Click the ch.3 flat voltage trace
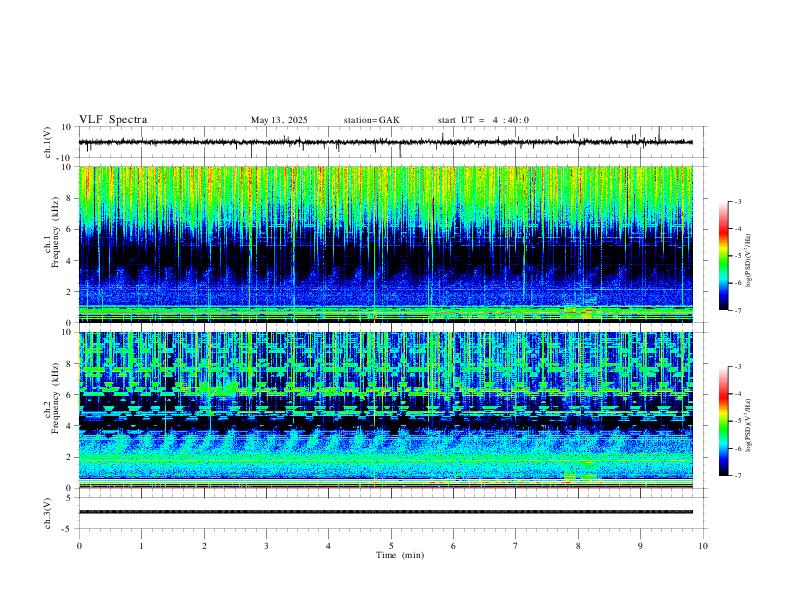This screenshot has height=612, width=792. coord(385,512)
